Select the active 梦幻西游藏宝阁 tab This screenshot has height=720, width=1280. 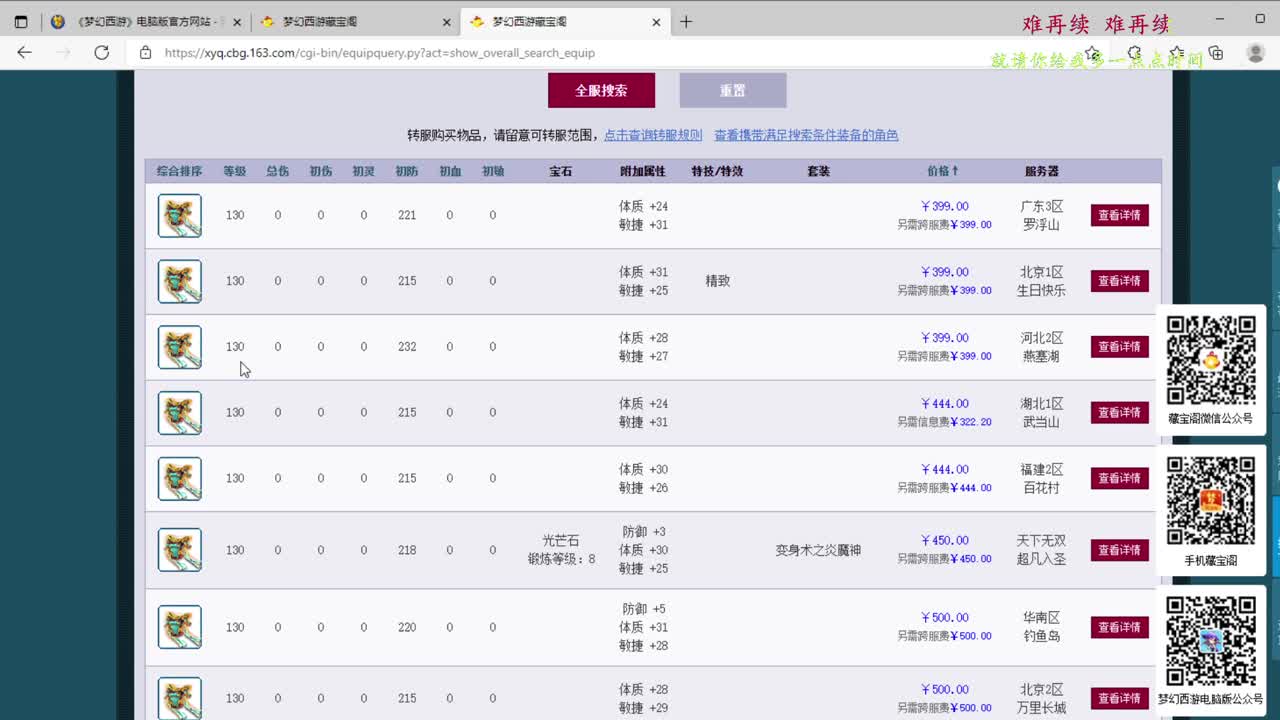point(566,21)
